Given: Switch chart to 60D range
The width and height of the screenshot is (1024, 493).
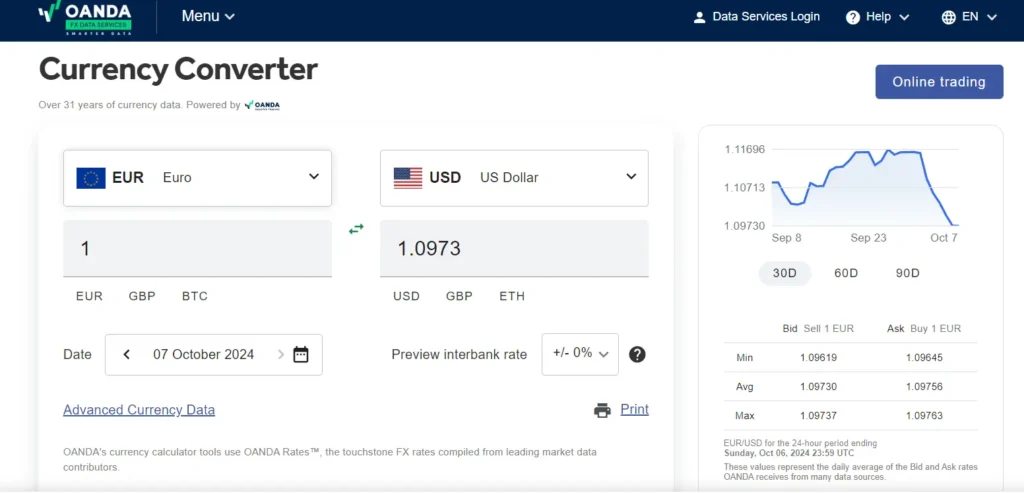Looking at the screenshot, I should [846, 274].
